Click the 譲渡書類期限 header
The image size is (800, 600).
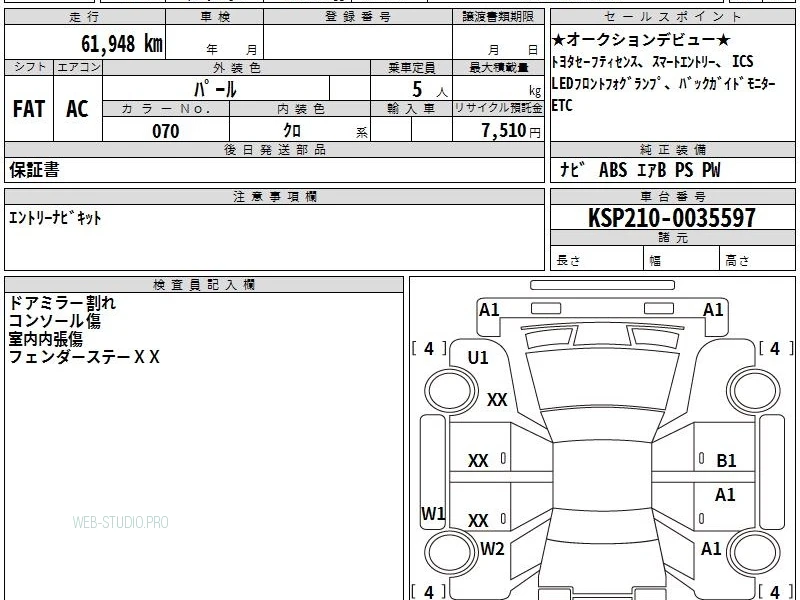[x=498, y=17]
